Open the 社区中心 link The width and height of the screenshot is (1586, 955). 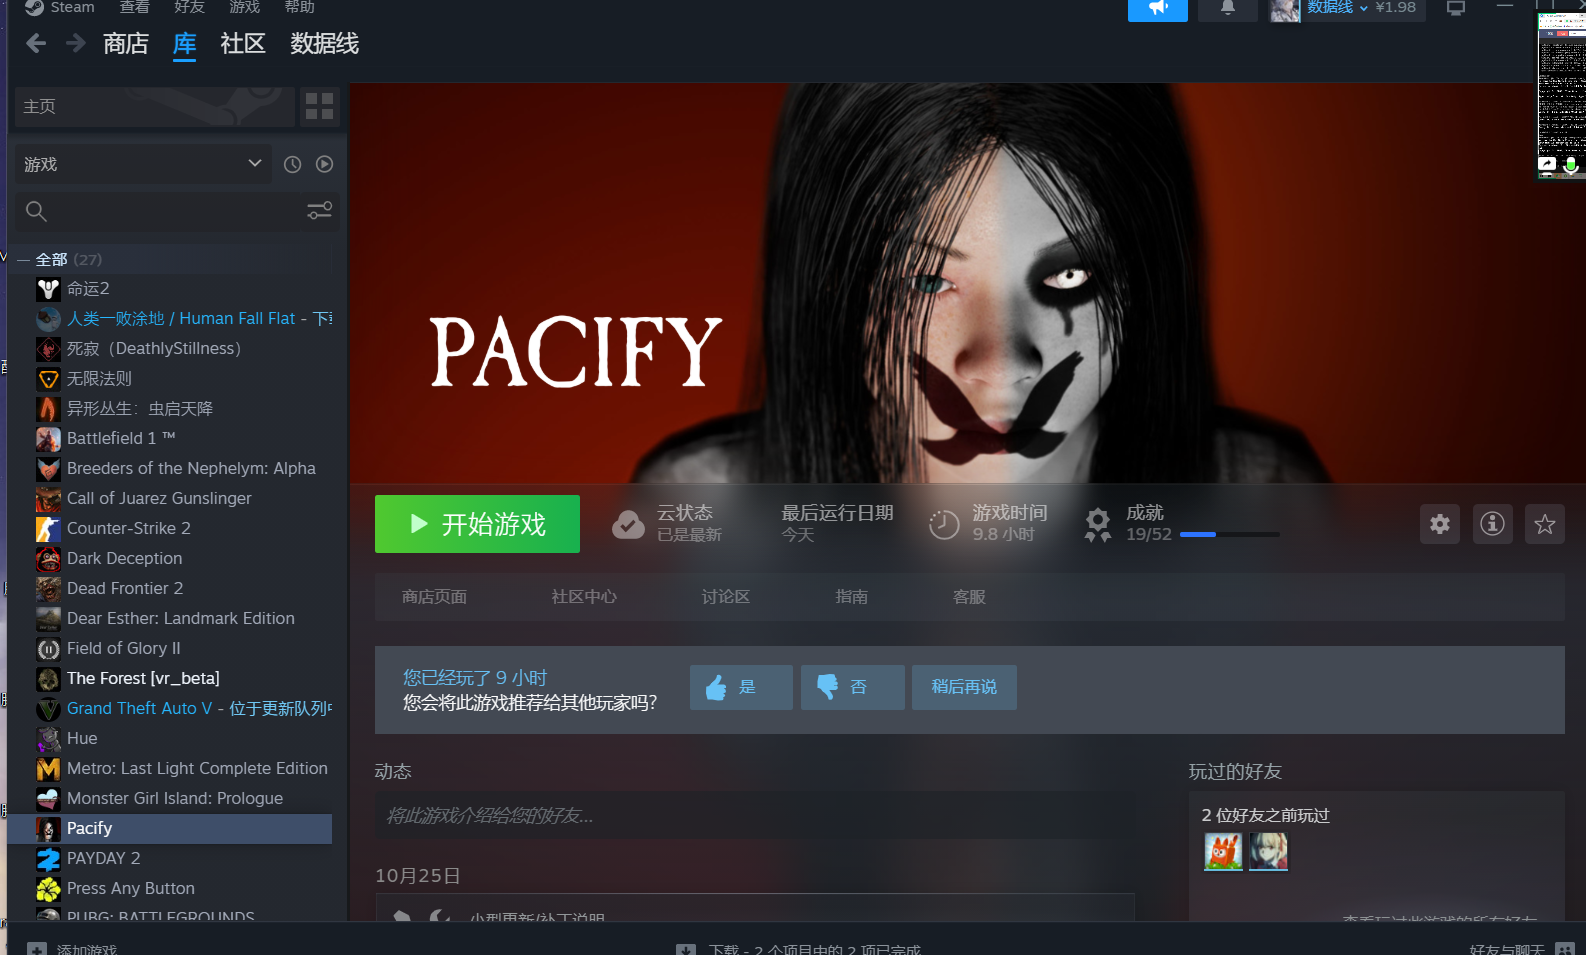[584, 597]
